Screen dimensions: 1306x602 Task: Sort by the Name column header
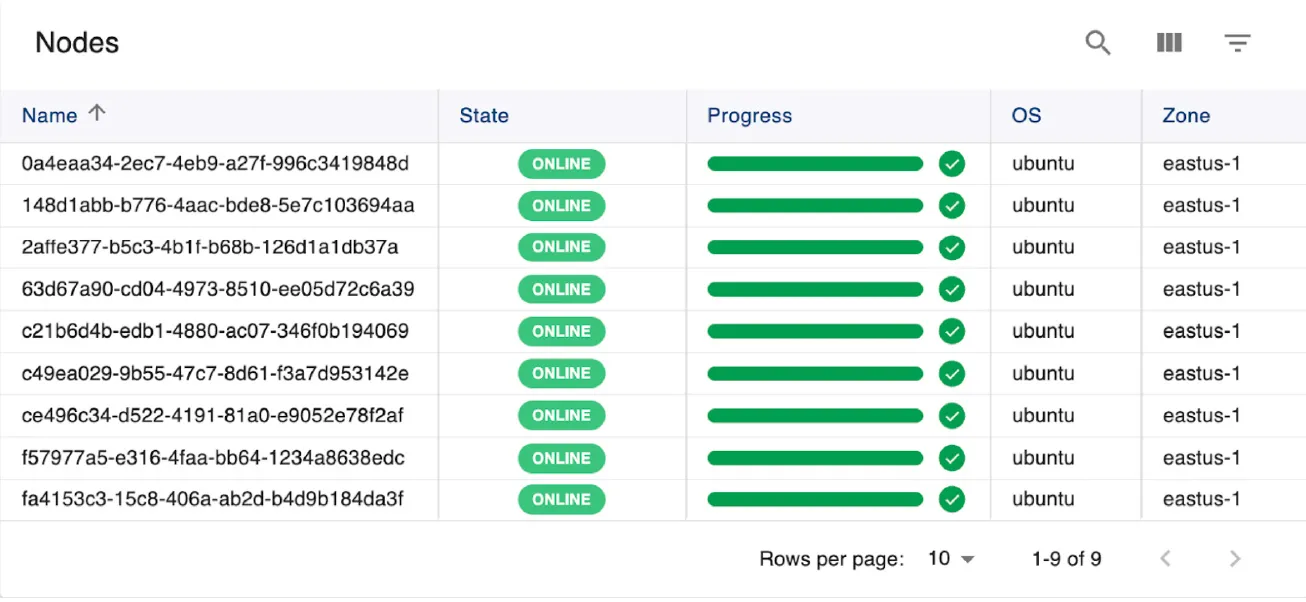(x=50, y=115)
